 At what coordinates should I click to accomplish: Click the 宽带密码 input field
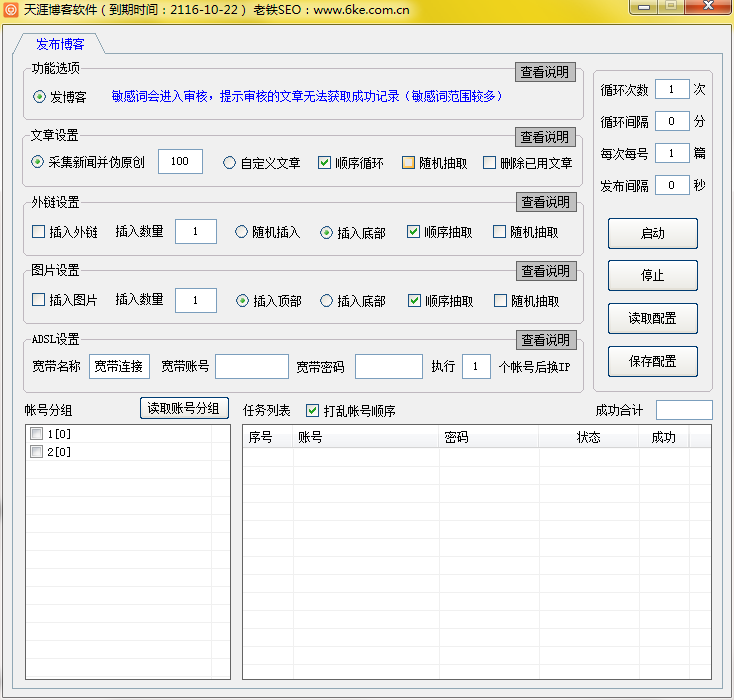(x=388, y=367)
